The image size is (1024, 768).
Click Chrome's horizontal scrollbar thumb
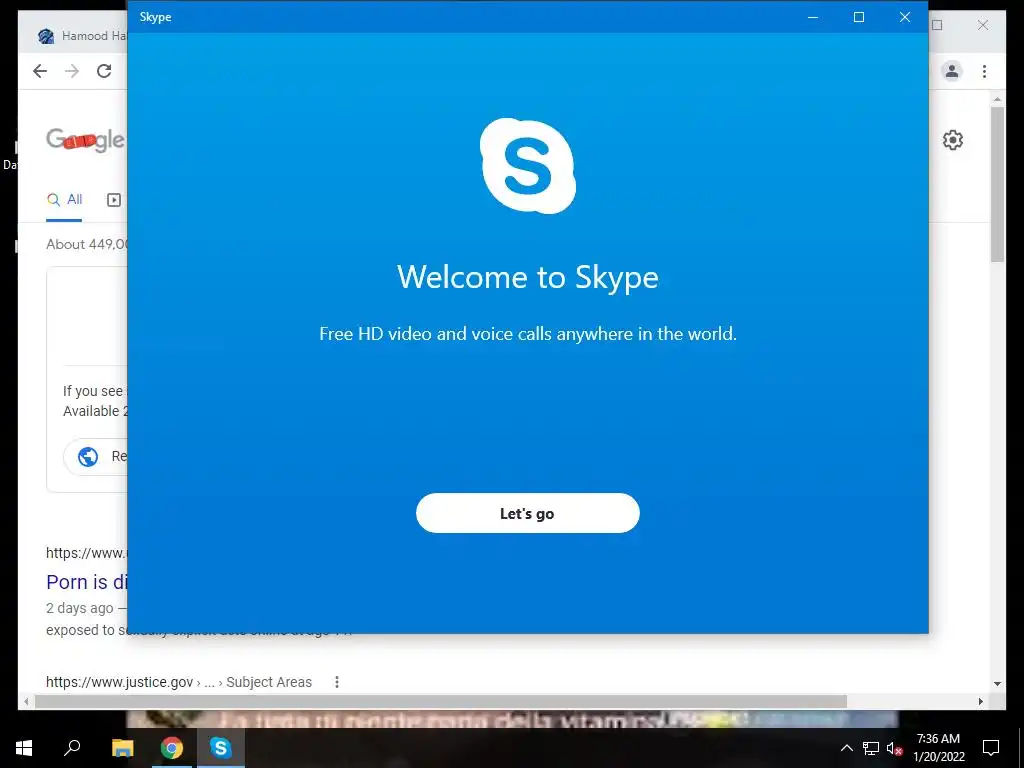click(x=441, y=701)
